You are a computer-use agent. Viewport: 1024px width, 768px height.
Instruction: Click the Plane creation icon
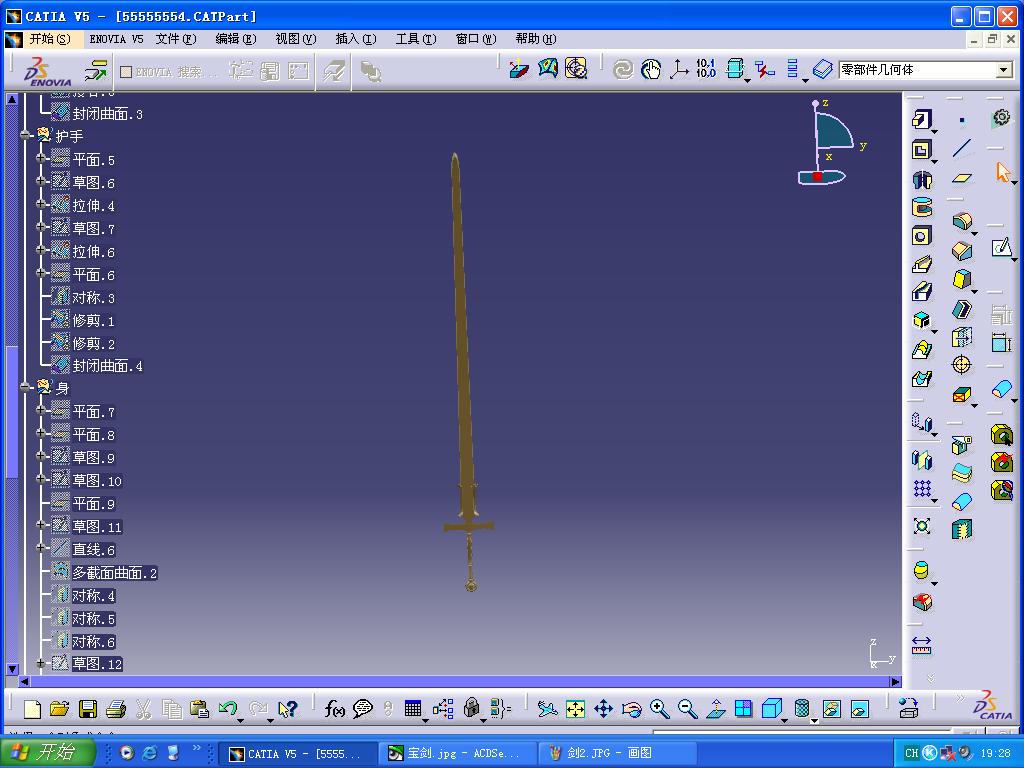(x=961, y=177)
